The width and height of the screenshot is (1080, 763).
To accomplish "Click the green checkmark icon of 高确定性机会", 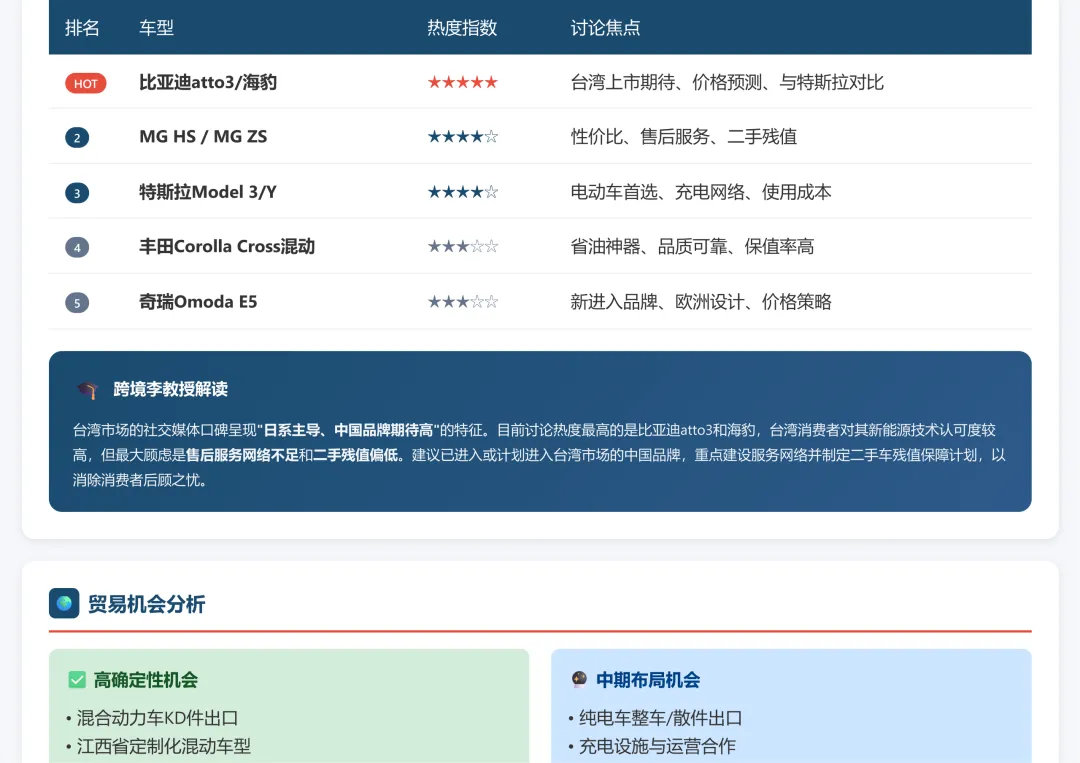I will click(77, 679).
